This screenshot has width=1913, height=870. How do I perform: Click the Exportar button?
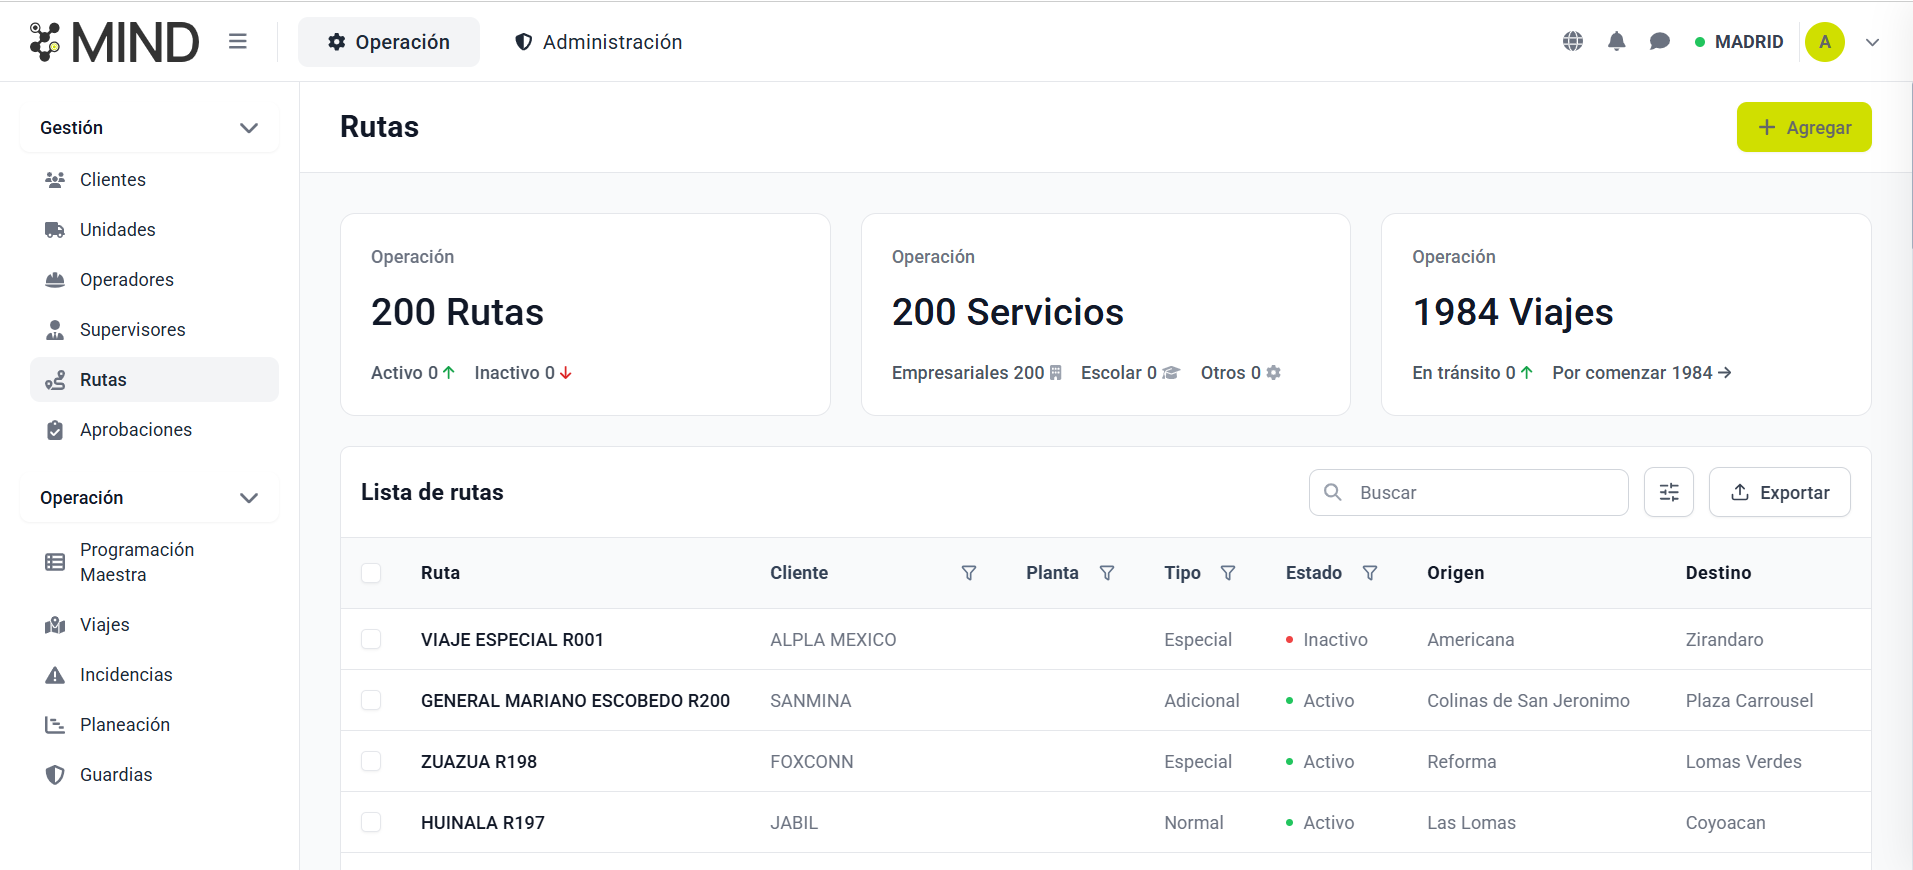pyautogui.click(x=1780, y=492)
